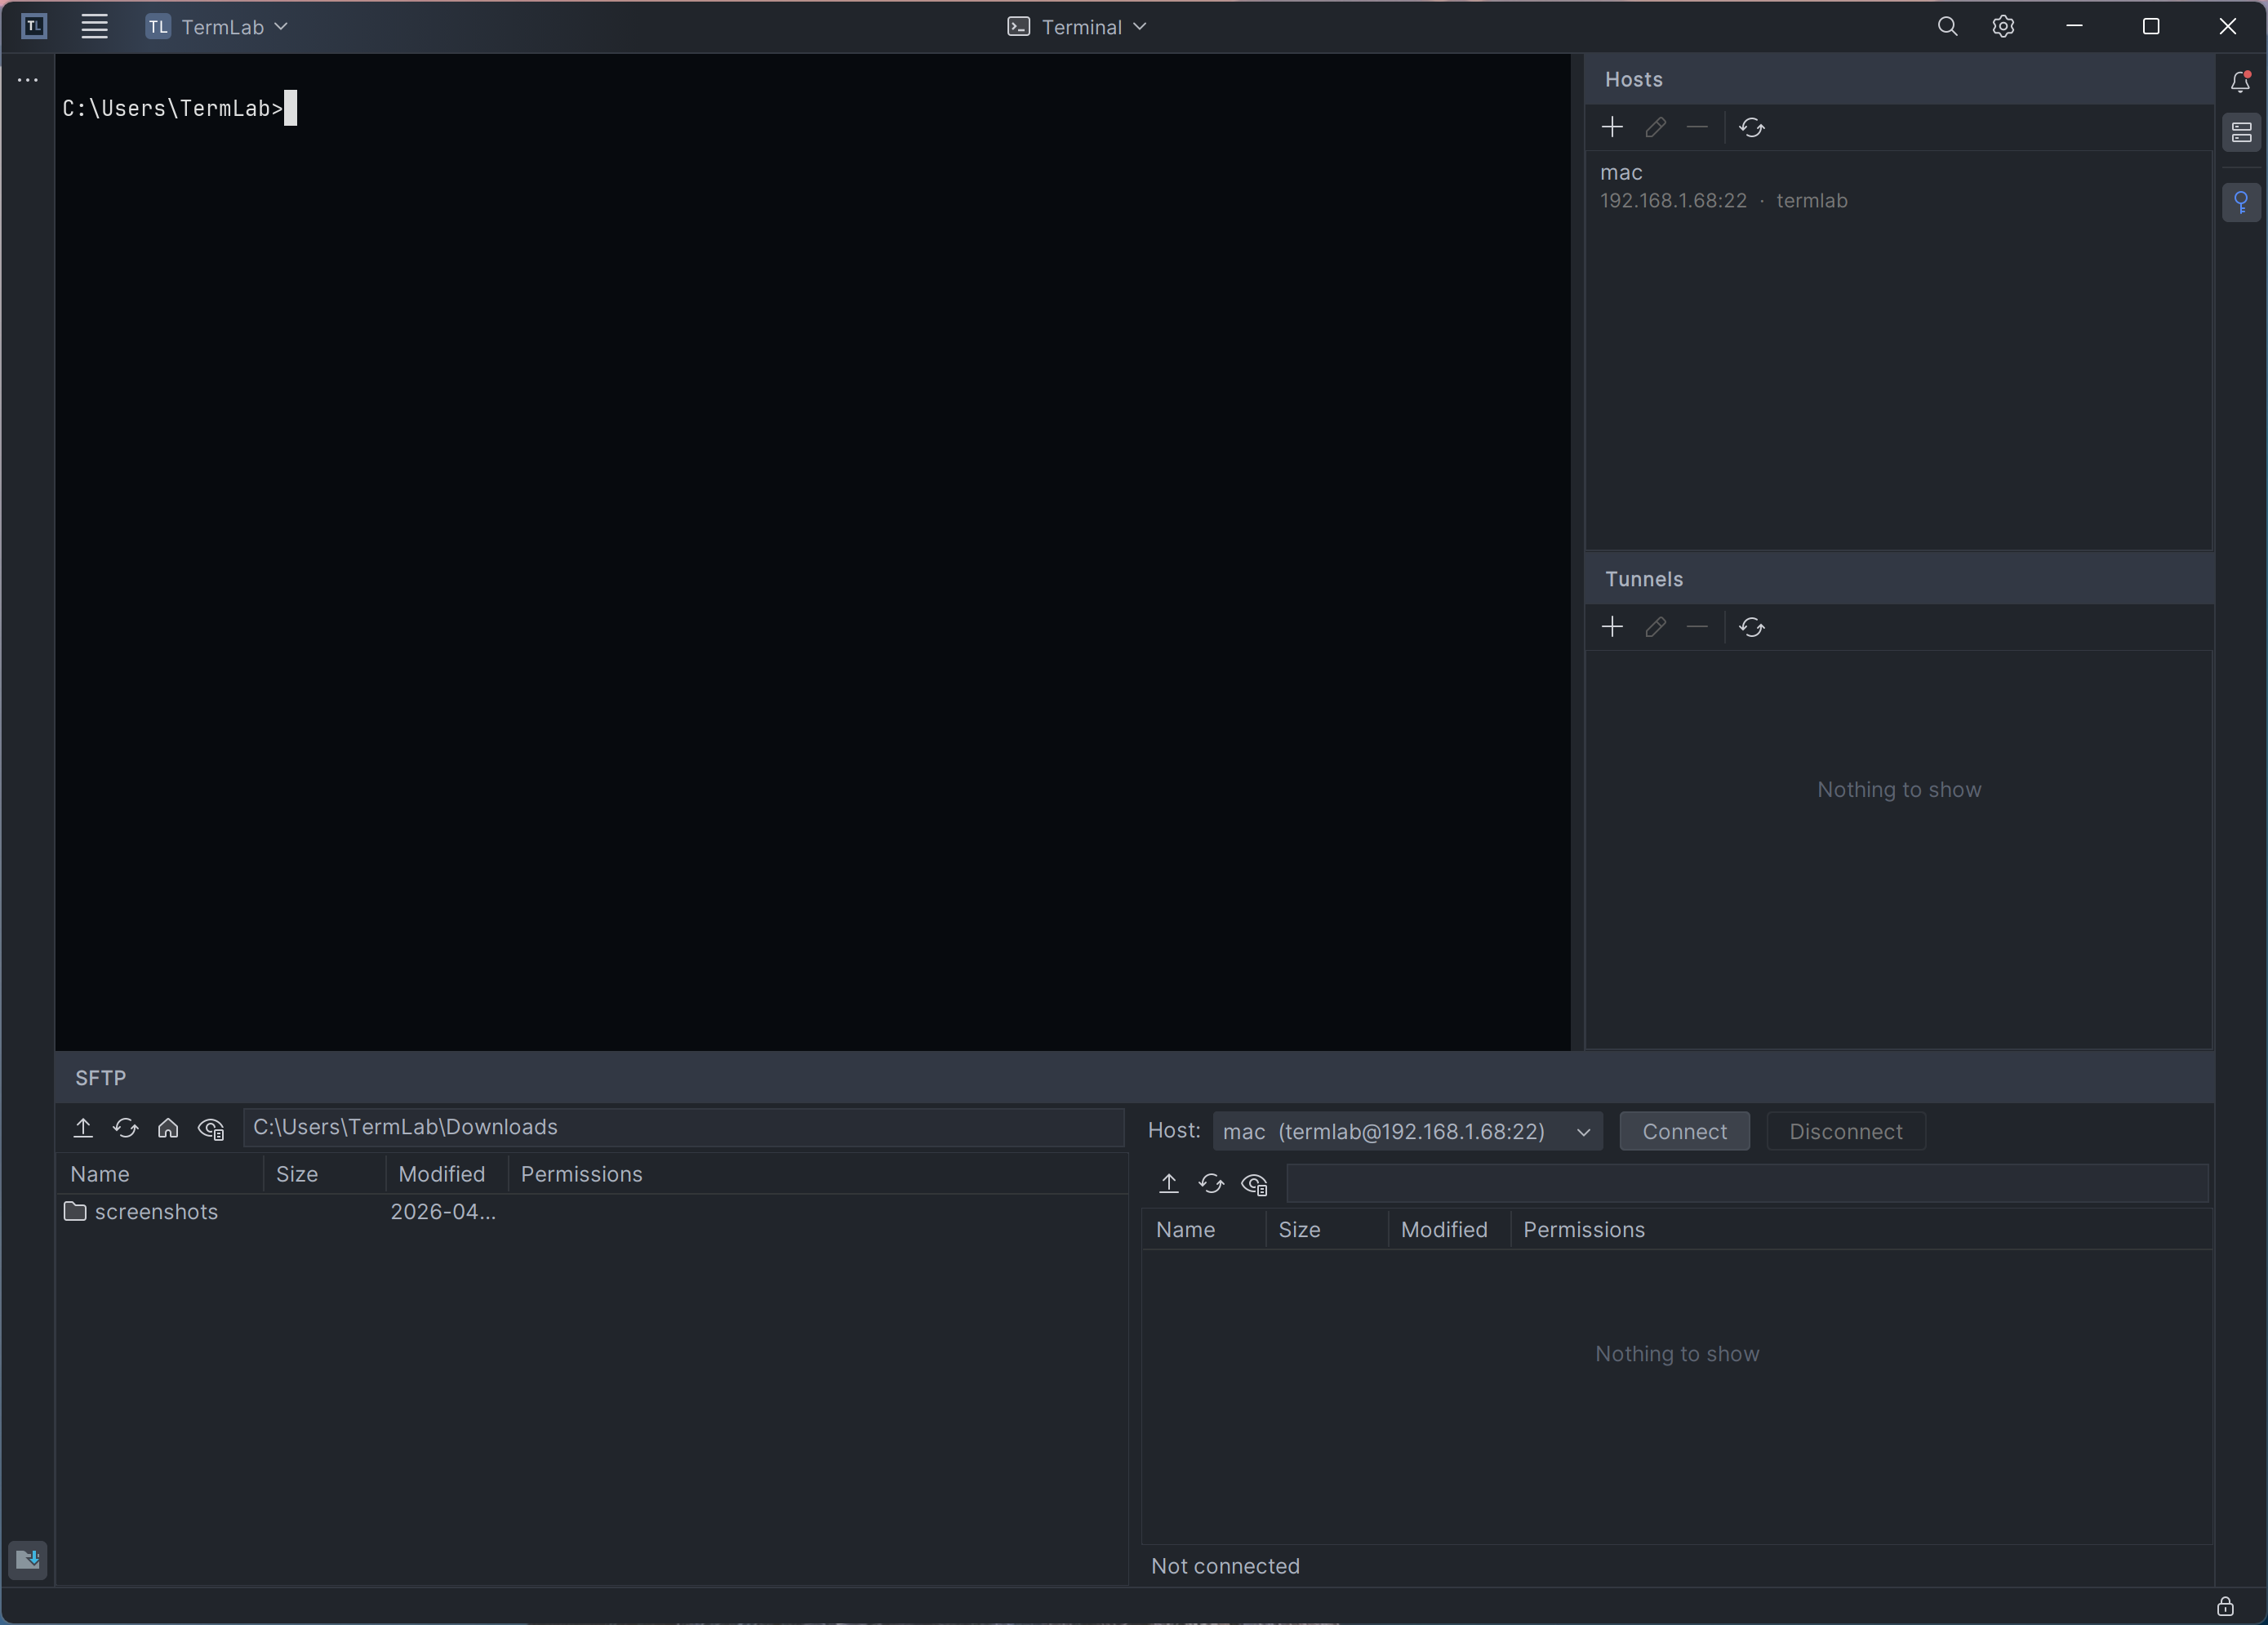Open the SSH keys panel in the right sidebar
Viewport: 2268px width, 1625px height.
pyautogui.click(x=2241, y=203)
